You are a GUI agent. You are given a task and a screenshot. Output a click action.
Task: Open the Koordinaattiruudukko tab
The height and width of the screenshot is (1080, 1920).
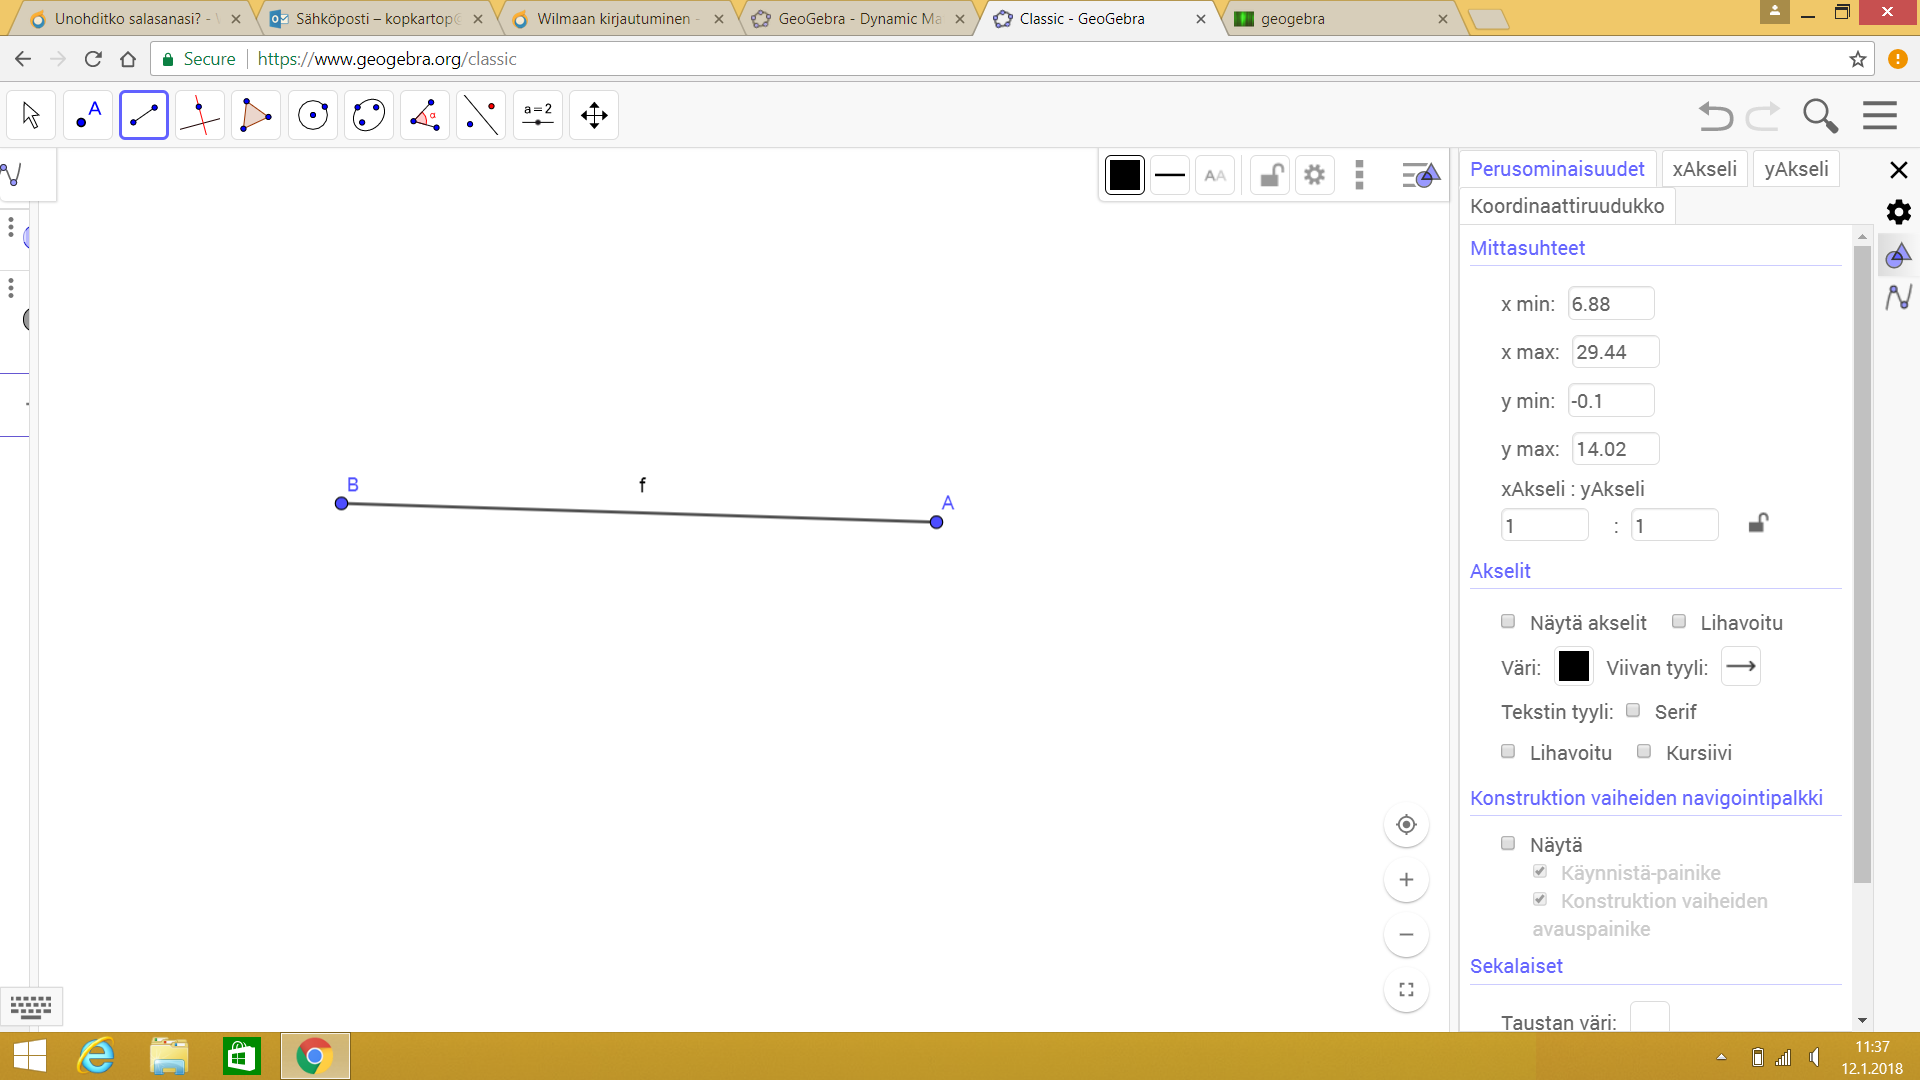pos(1567,206)
